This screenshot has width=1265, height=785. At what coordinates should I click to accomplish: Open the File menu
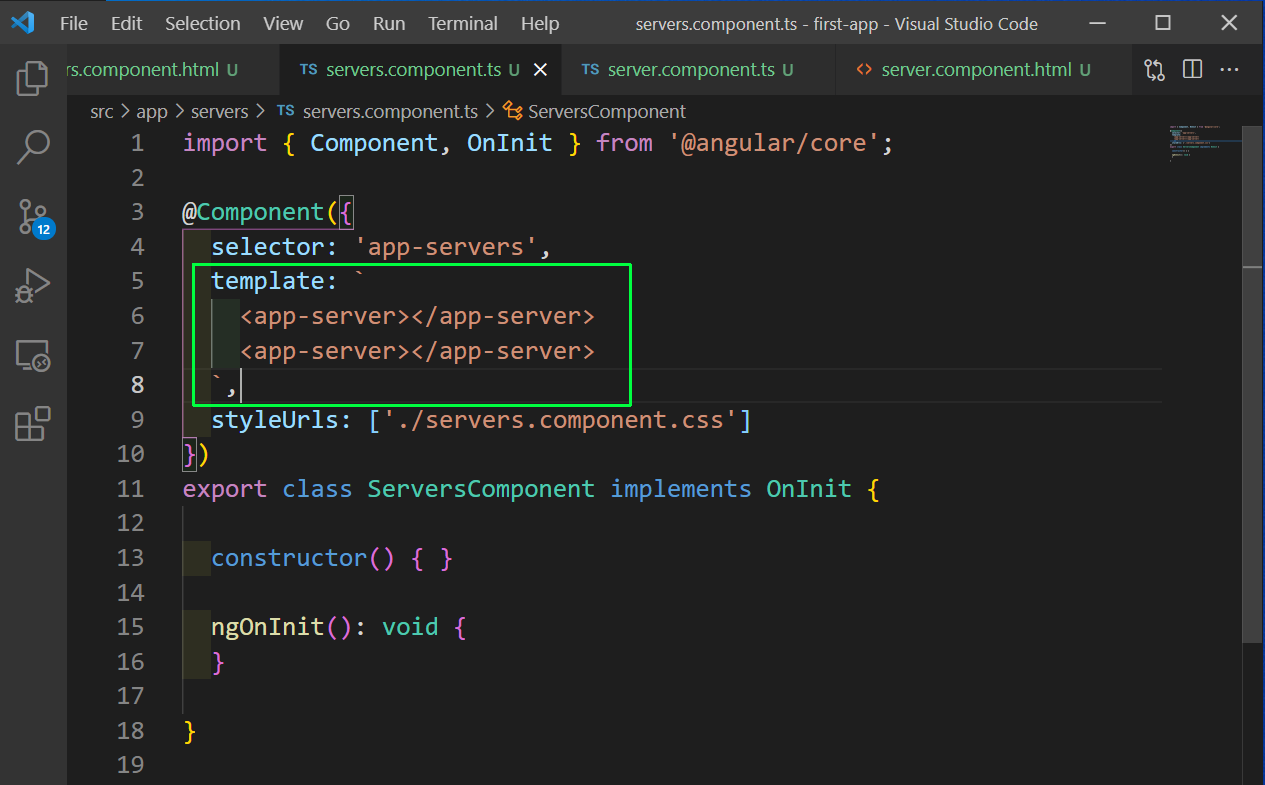(x=74, y=23)
